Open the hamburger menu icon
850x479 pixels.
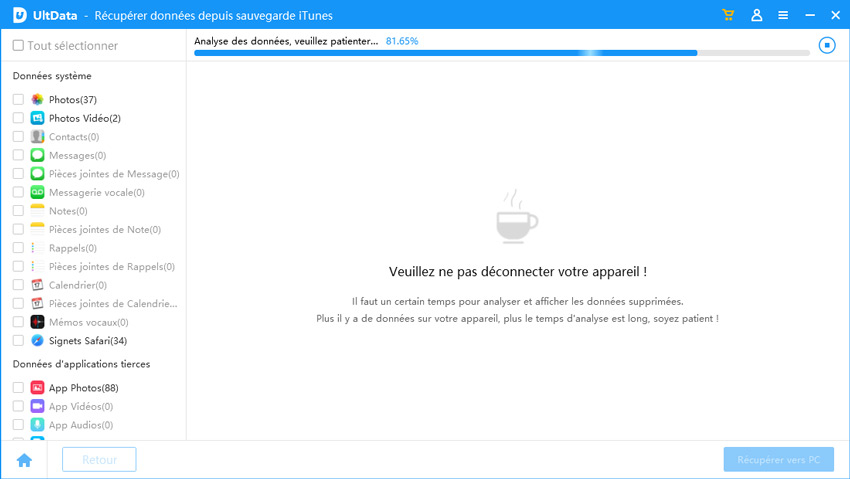(x=783, y=15)
